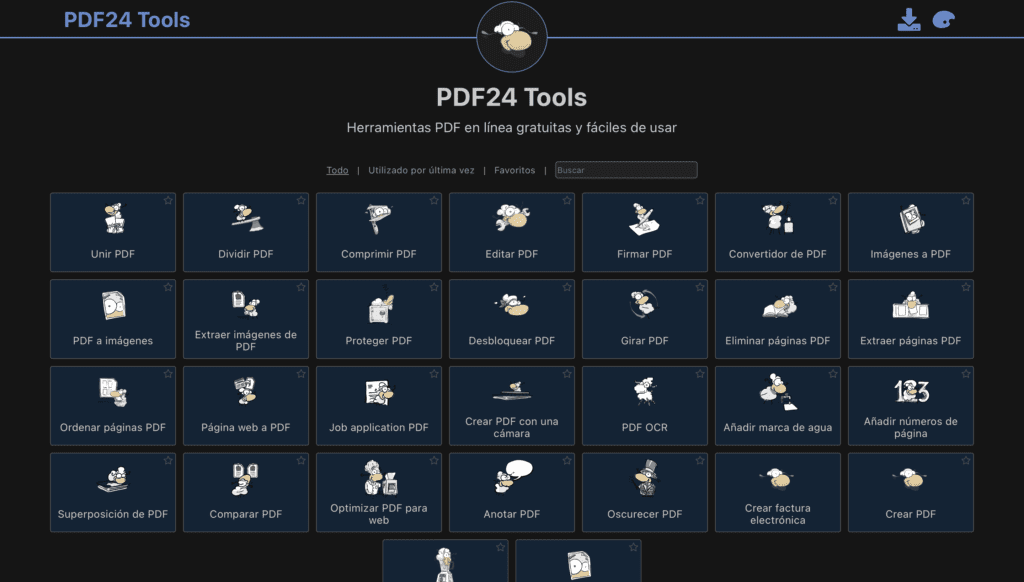1024x582 pixels.
Task: Select the Utilizado por última vez filter
Action: tap(421, 170)
